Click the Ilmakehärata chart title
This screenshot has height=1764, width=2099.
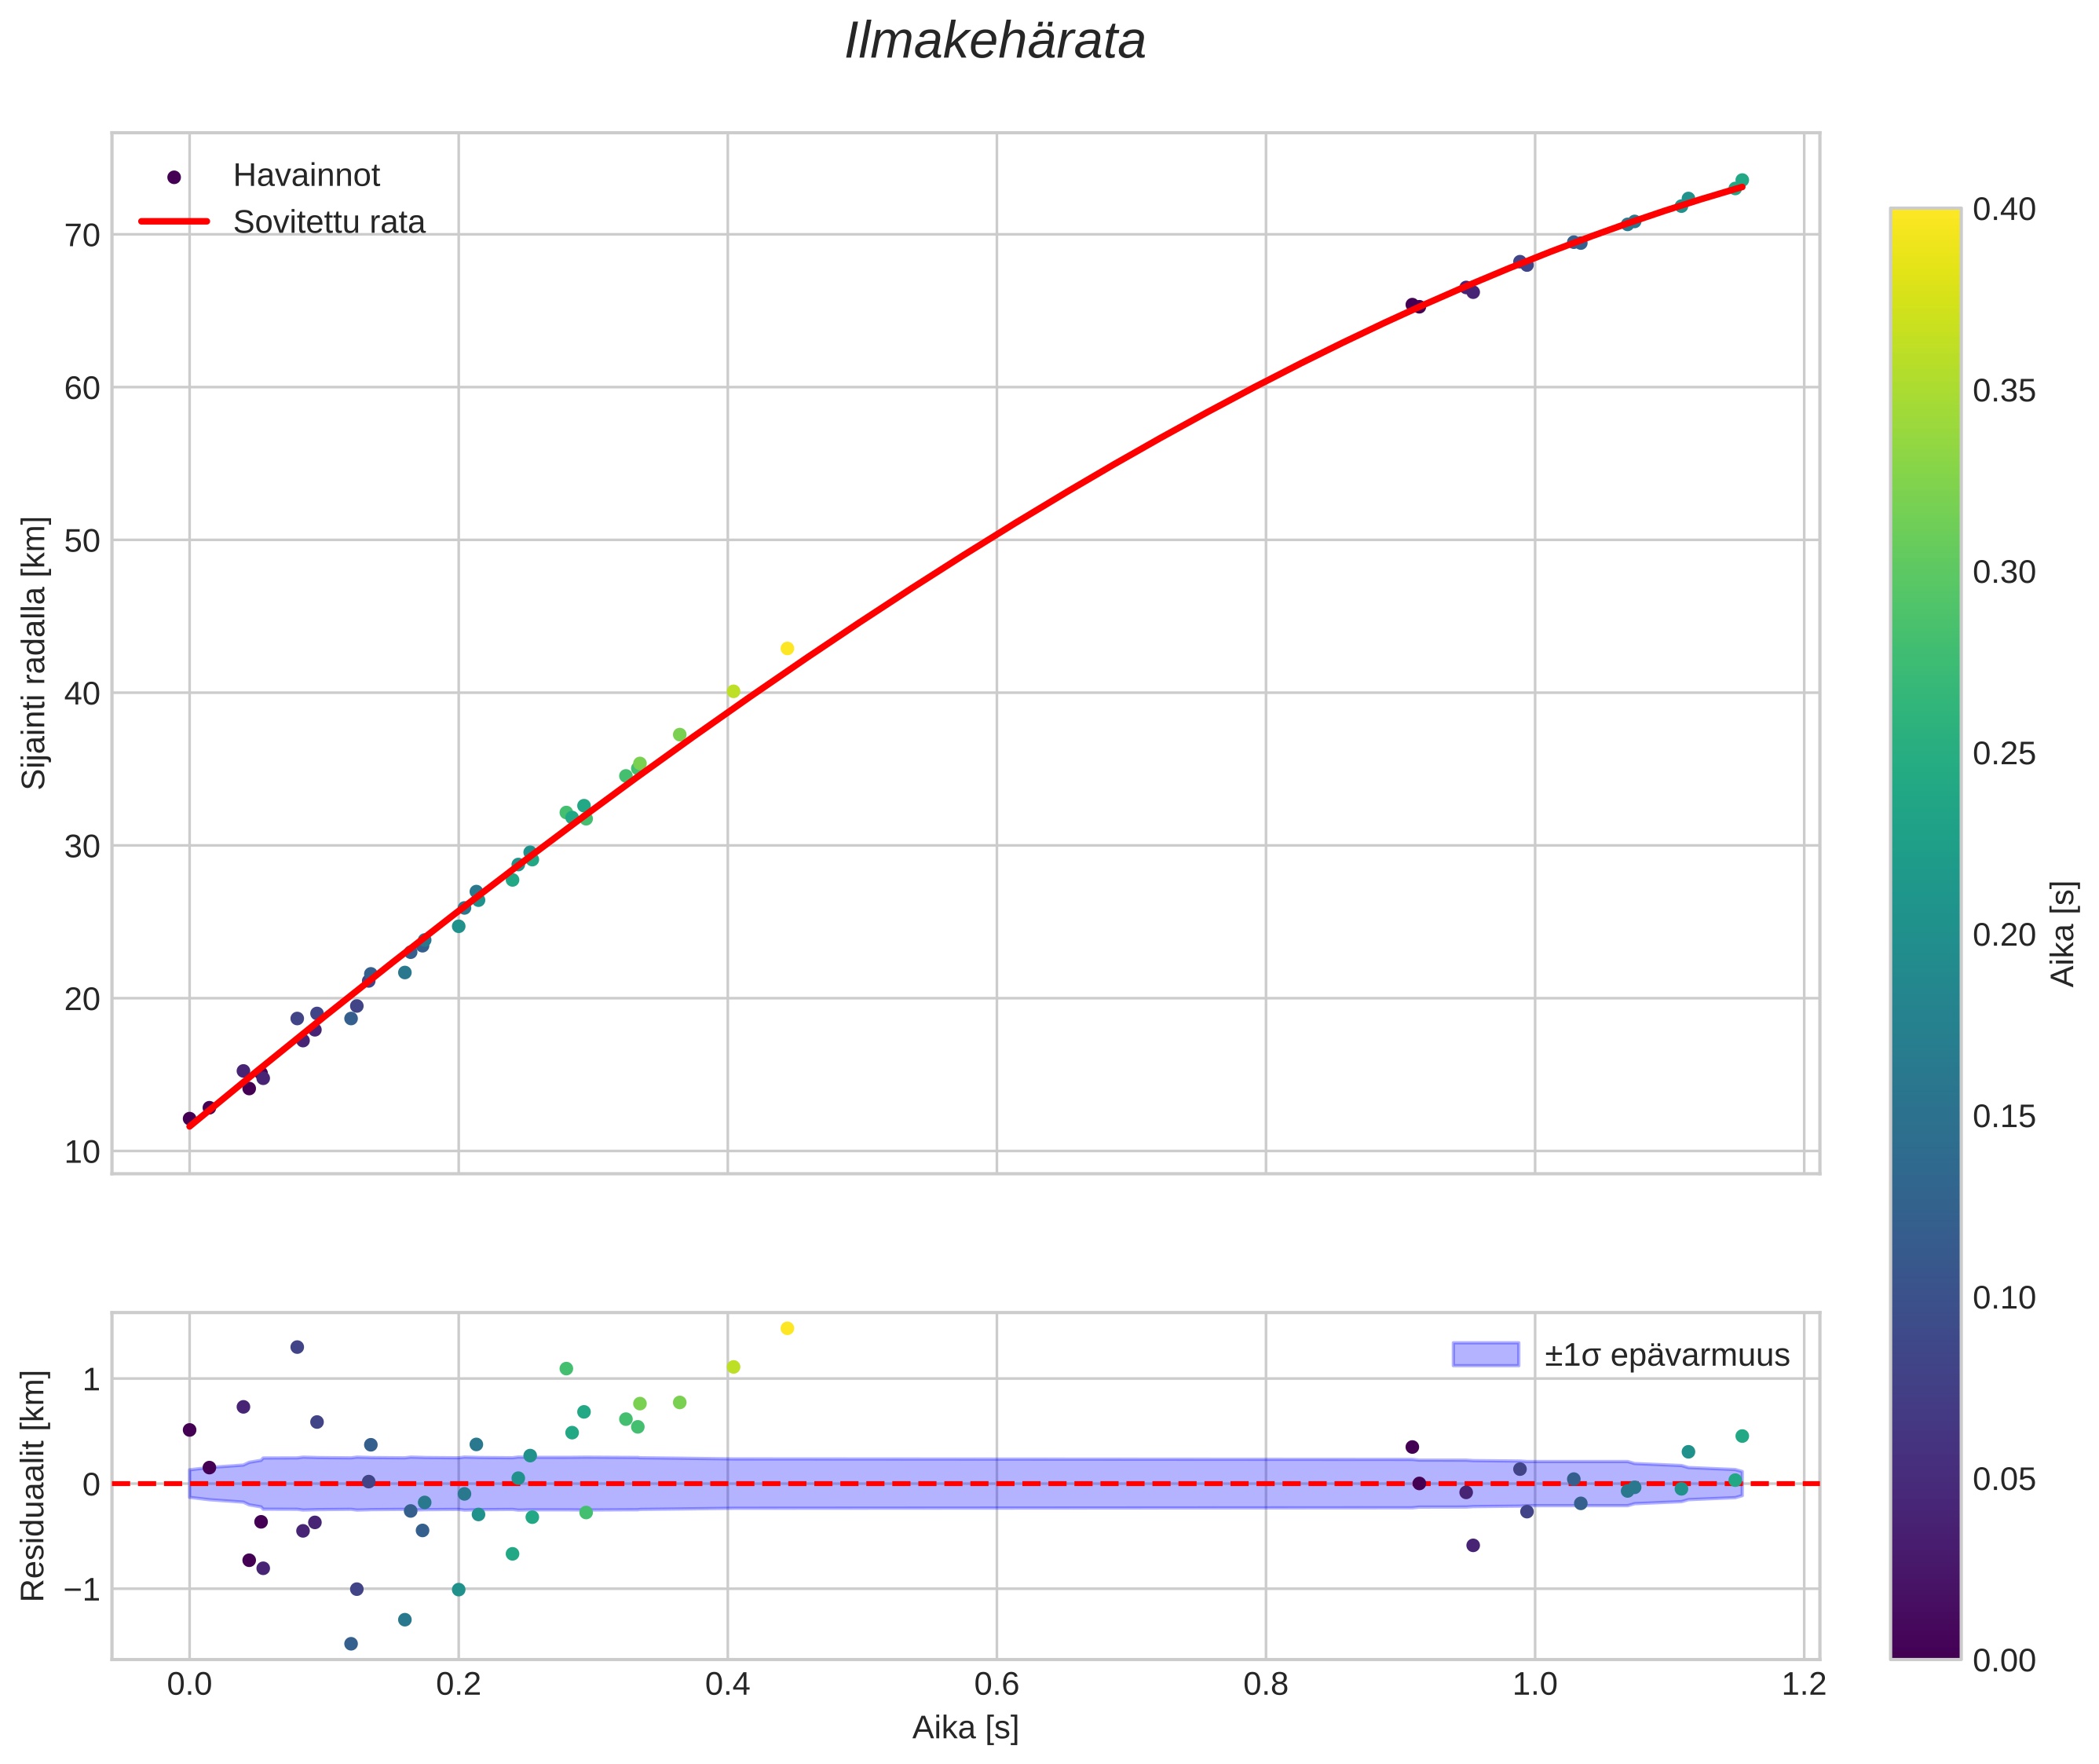[994, 42]
